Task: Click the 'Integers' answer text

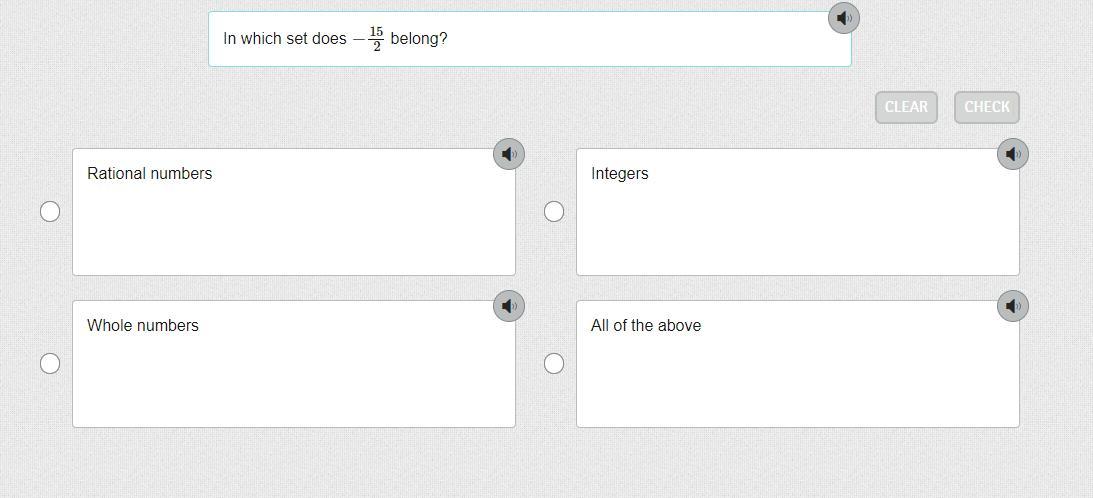Action: 620,174
